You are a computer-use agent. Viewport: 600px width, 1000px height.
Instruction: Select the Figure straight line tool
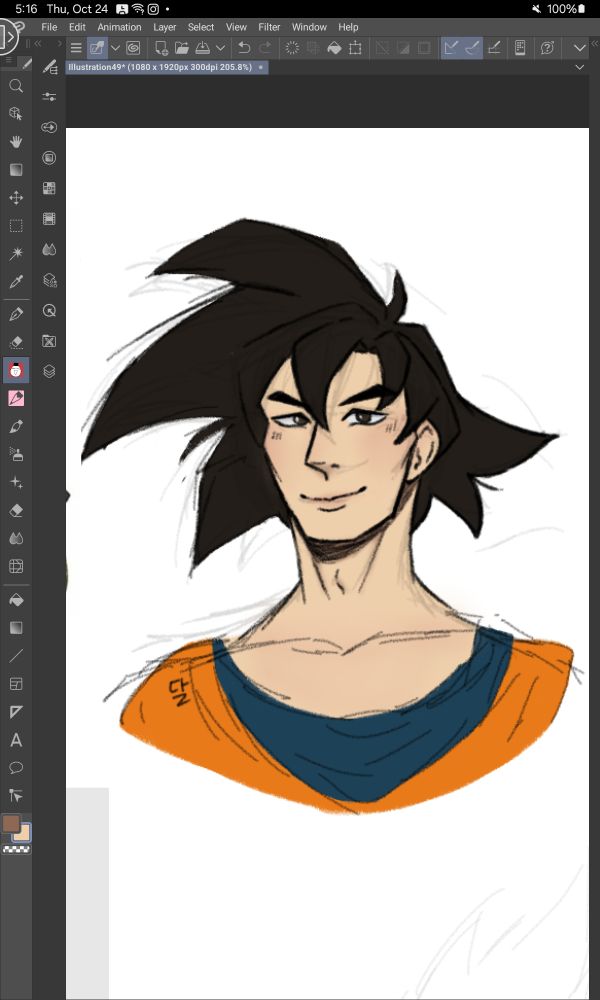pos(16,656)
